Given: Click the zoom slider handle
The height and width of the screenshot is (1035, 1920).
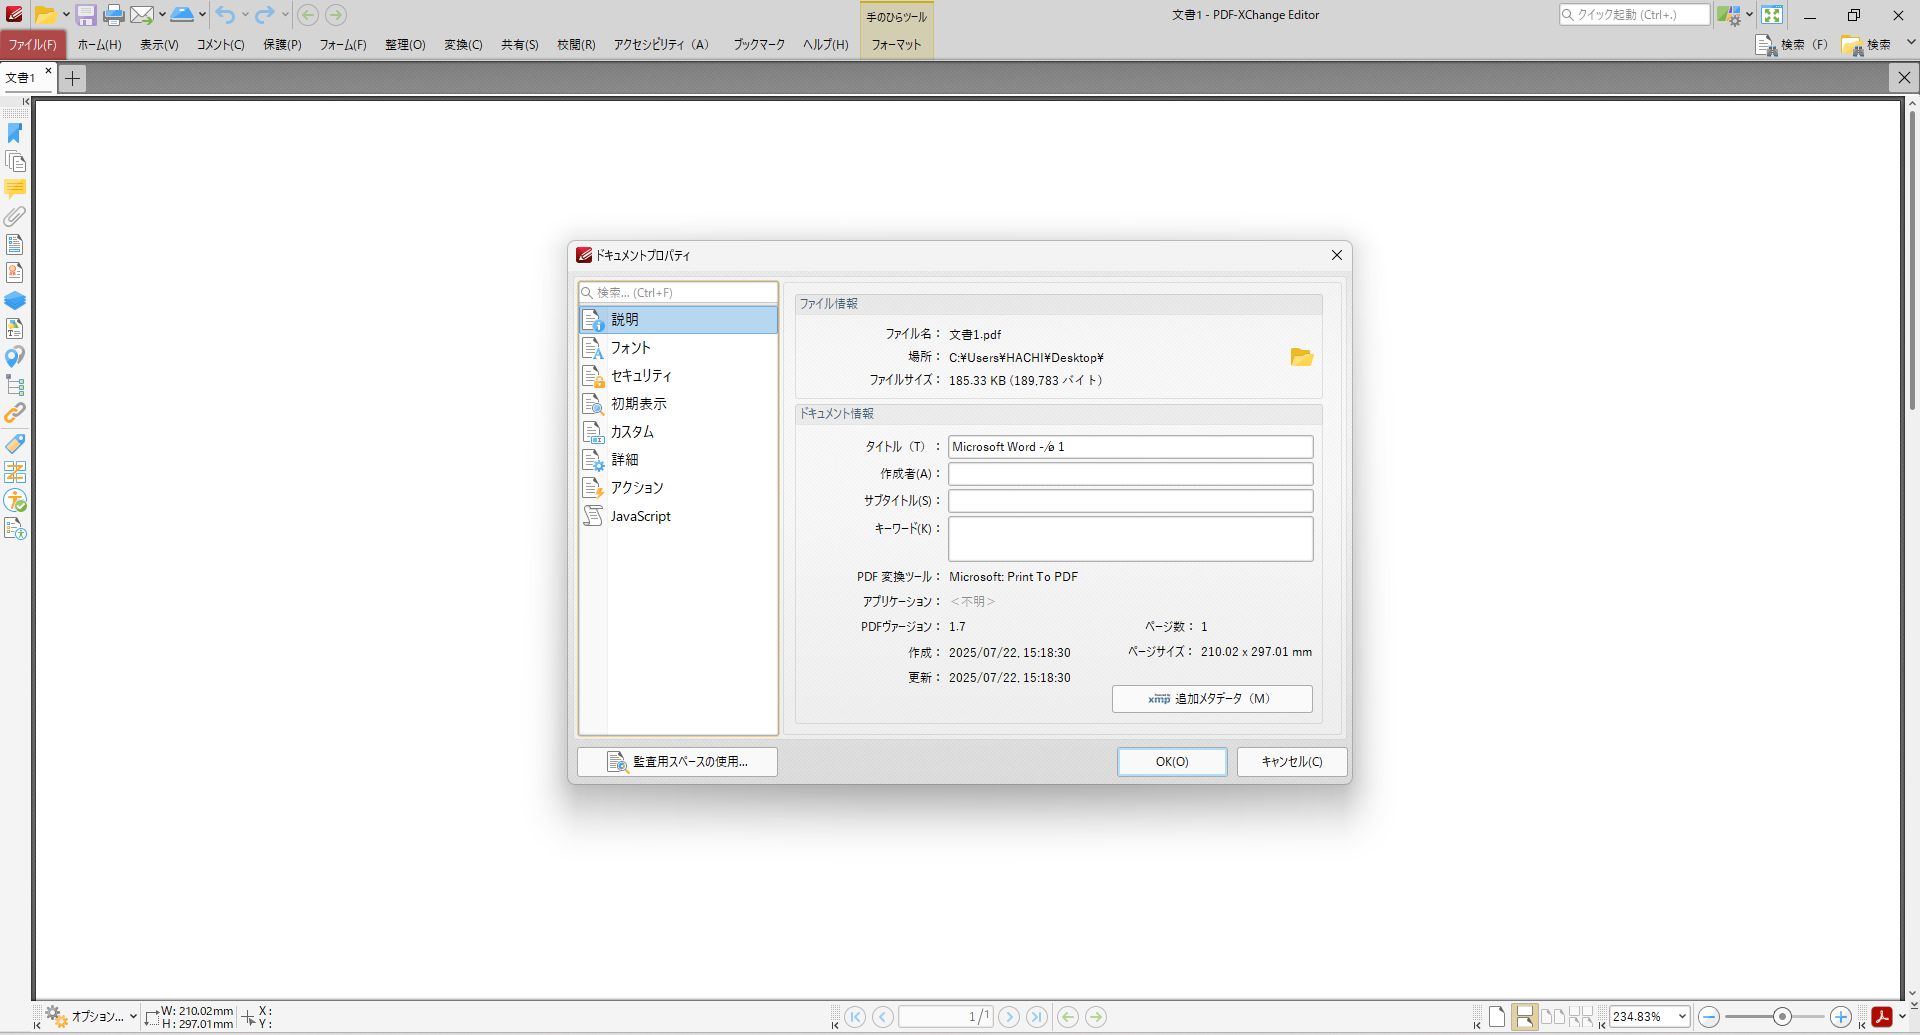Looking at the screenshot, I should 1781,1017.
